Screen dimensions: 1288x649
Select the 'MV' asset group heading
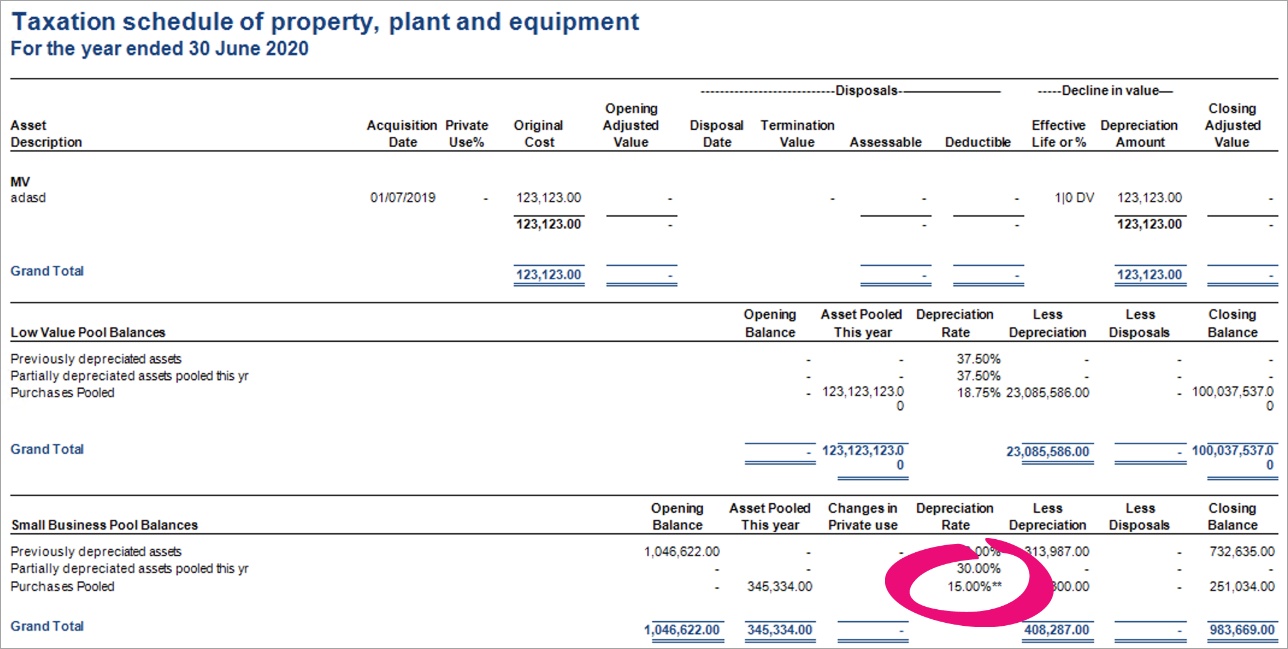[x=20, y=181]
